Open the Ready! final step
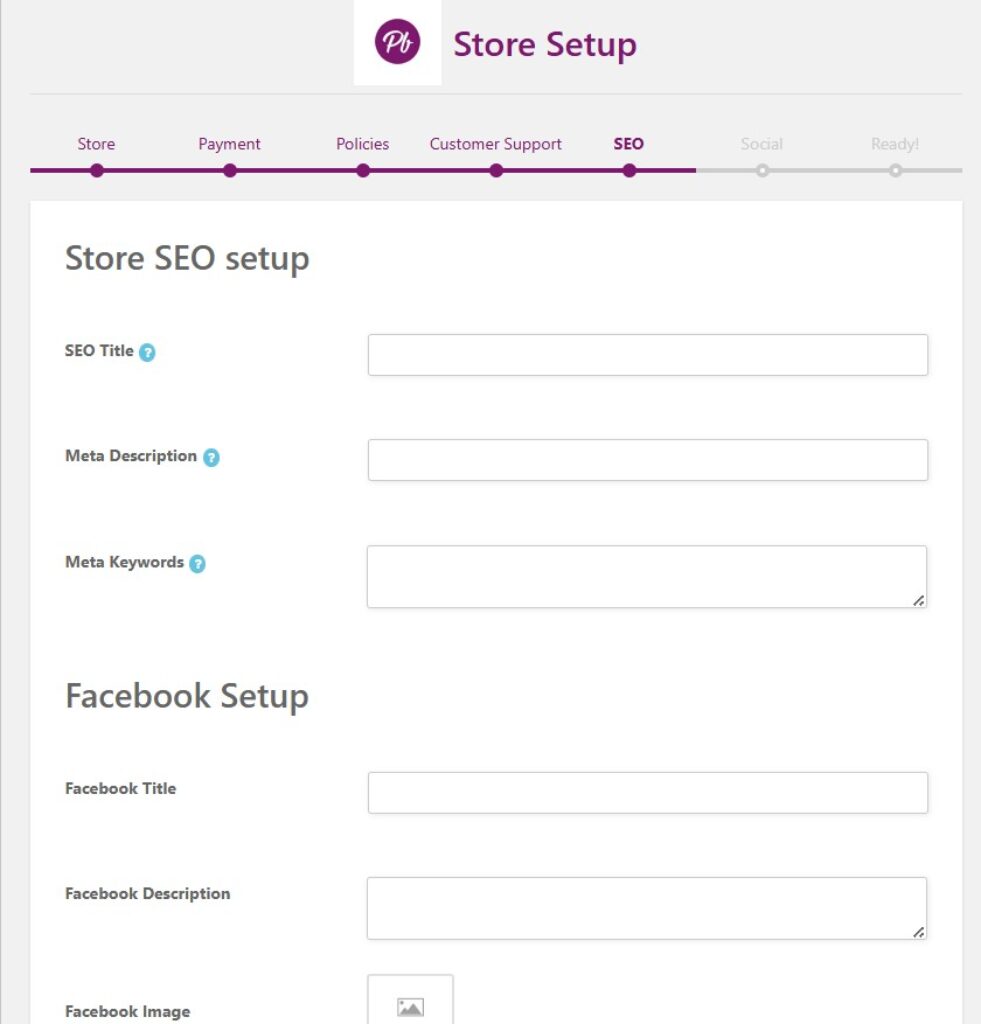Viewport: 981px width, 1024px height. (x=894, y=144)
